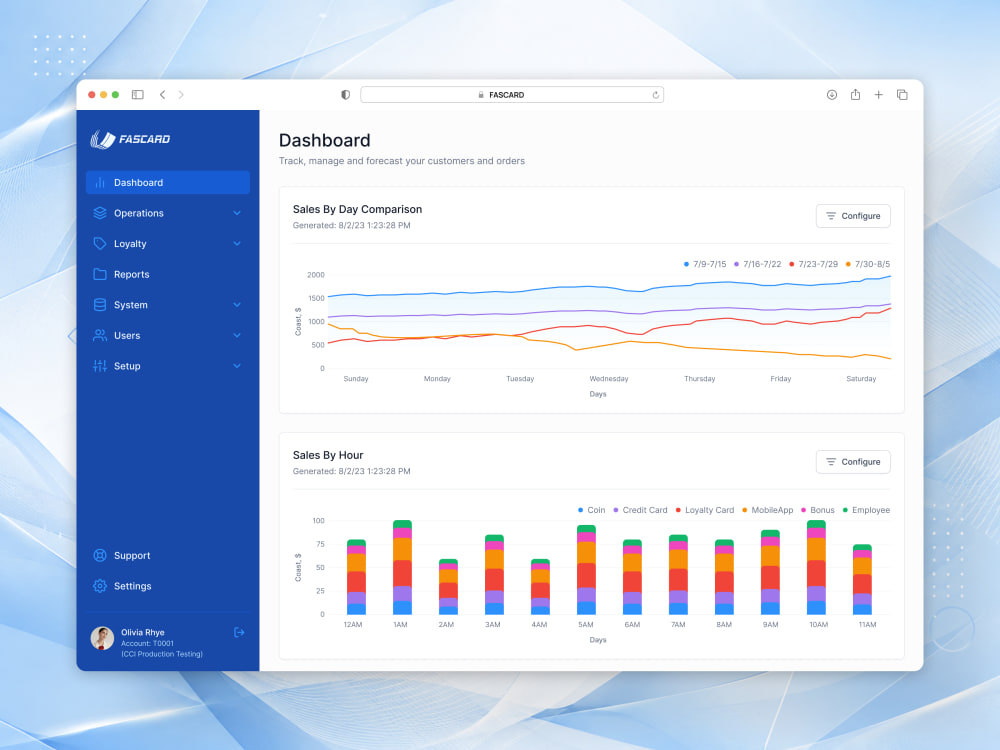Expand the Users menu chevron
The height and width of the screenshot is (750, 1000).
point(237,335)
